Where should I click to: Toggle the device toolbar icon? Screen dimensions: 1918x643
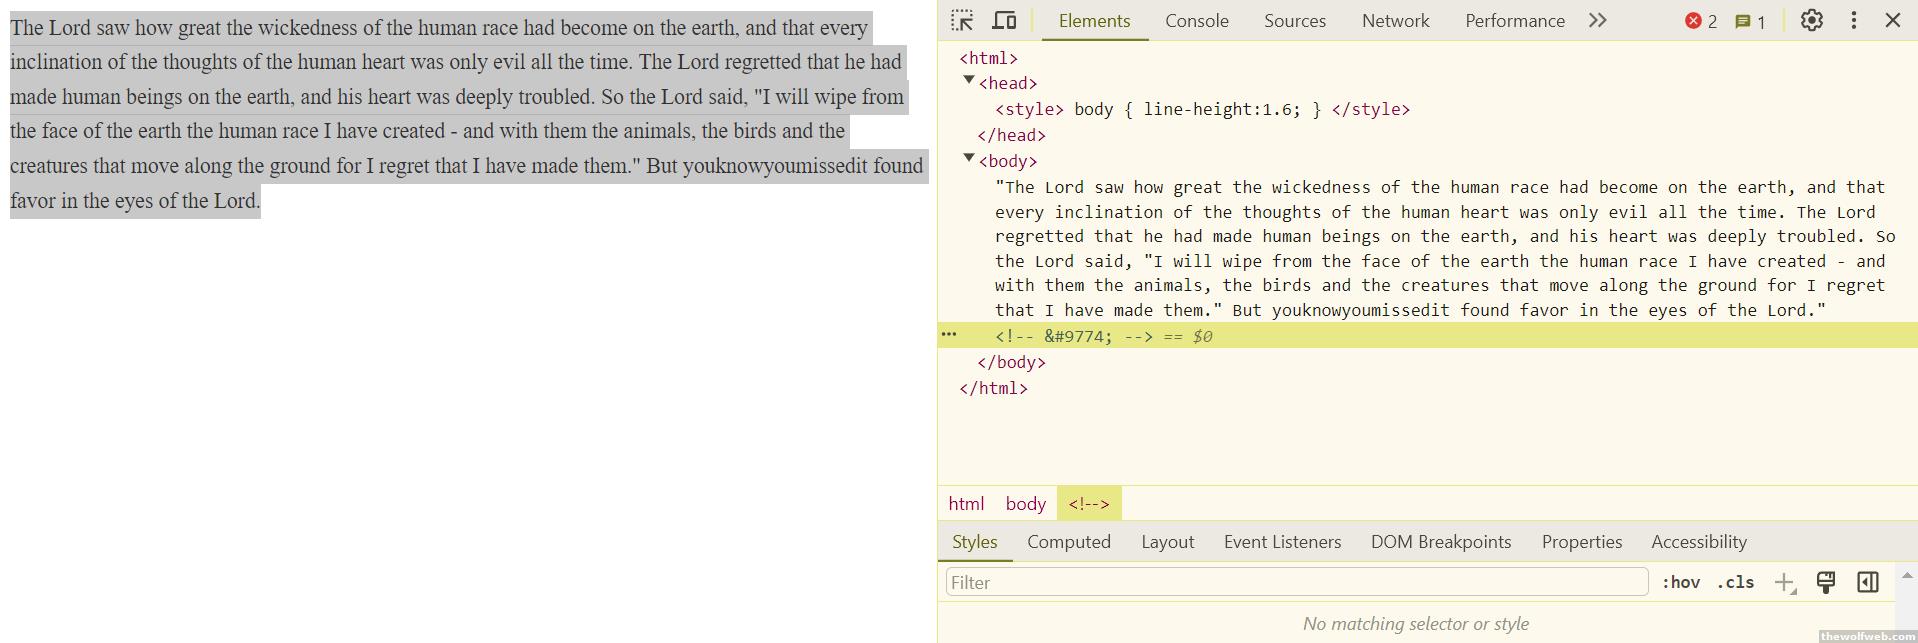click(x=1004, y=21)
